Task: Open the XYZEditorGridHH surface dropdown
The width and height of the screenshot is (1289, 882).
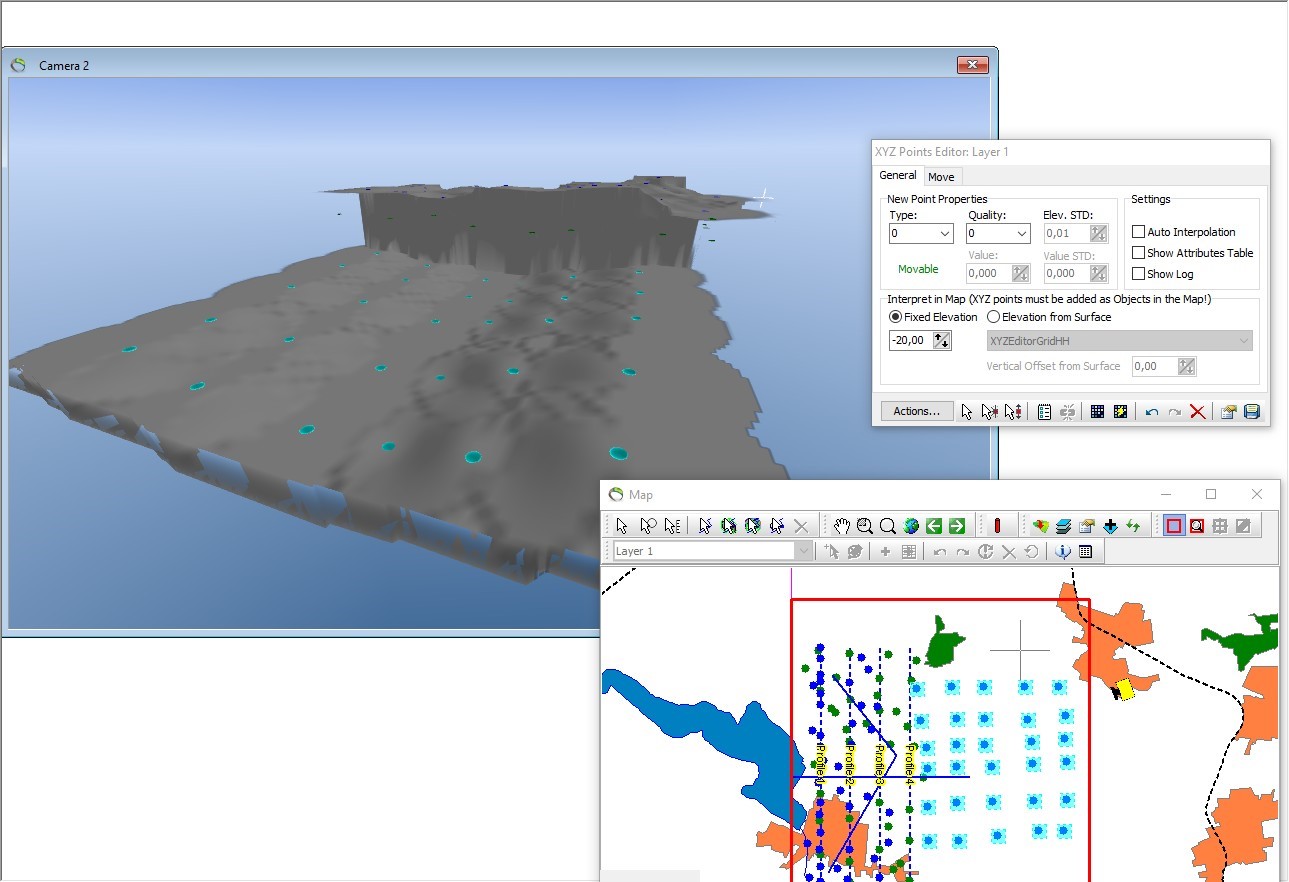Action: 1119,341
